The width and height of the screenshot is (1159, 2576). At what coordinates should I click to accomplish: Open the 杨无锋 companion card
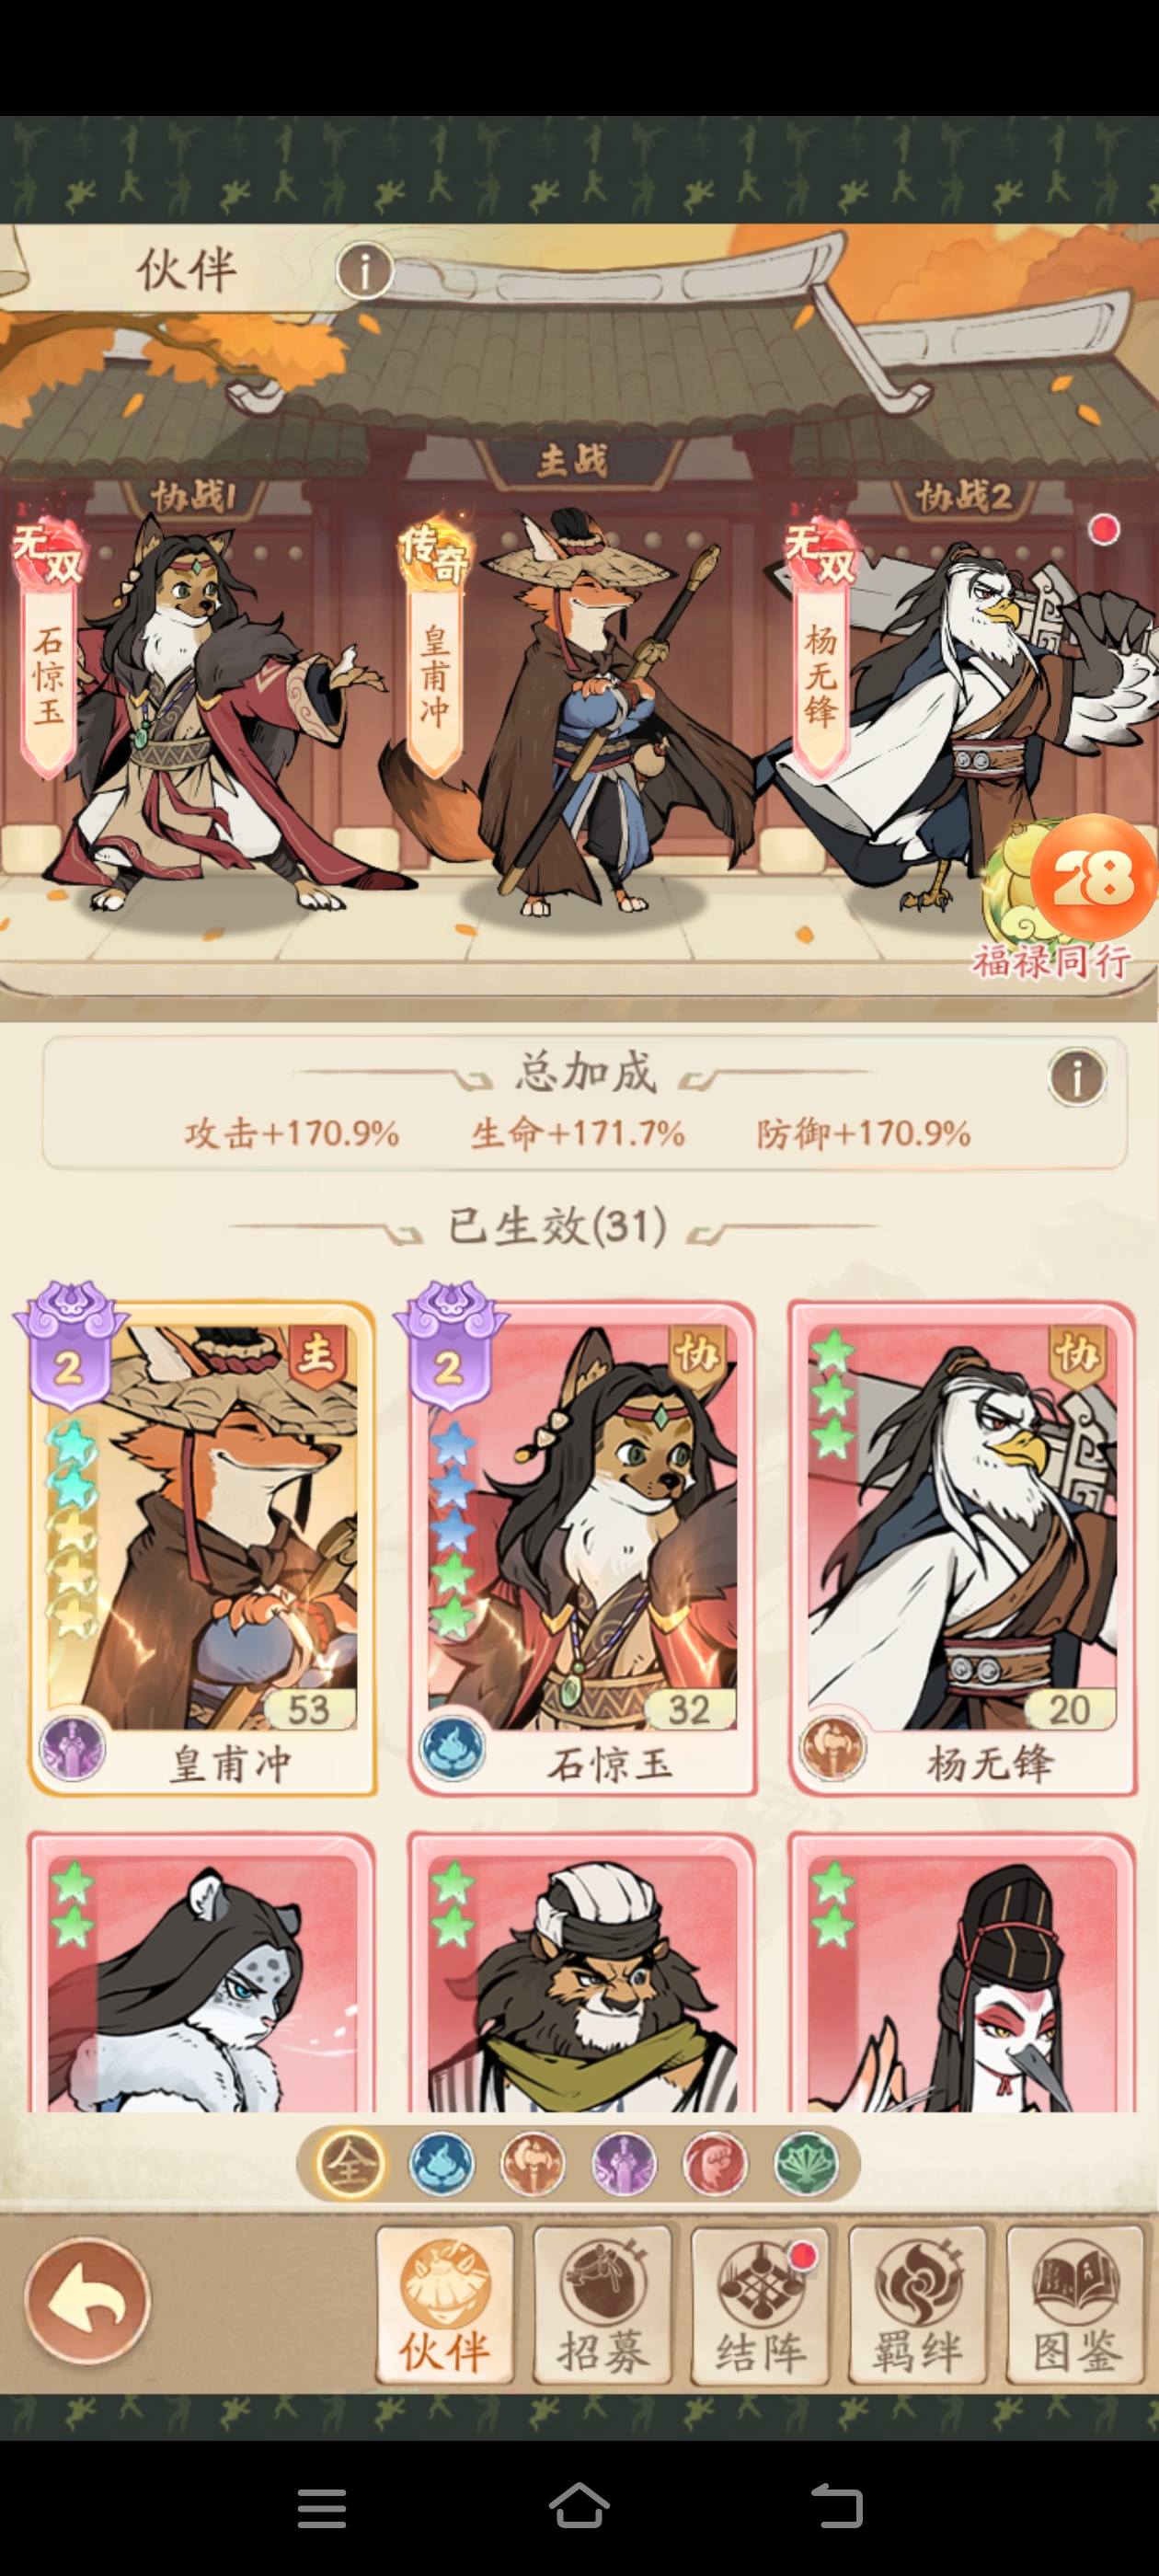tap(962, 1548)
